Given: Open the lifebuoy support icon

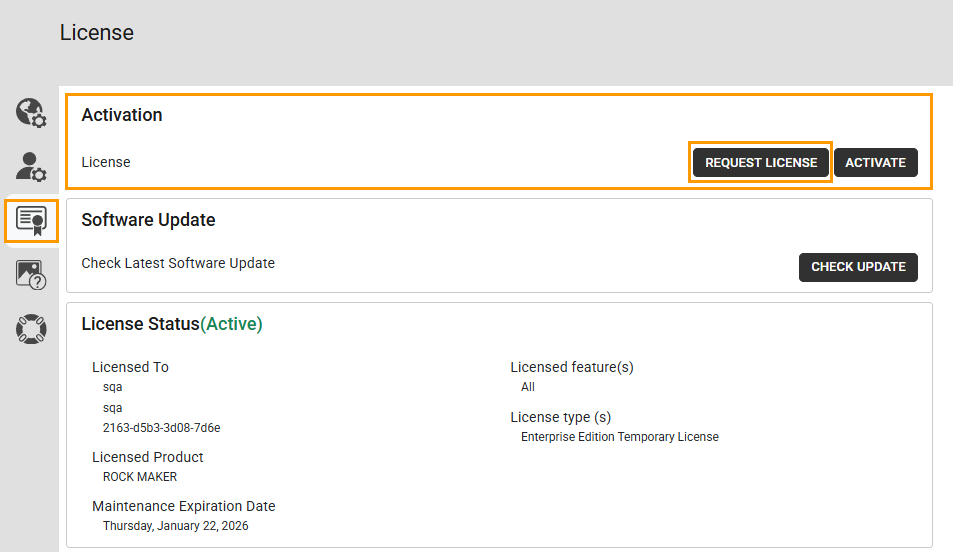Looking at the screenshot, I should [31, 328].
